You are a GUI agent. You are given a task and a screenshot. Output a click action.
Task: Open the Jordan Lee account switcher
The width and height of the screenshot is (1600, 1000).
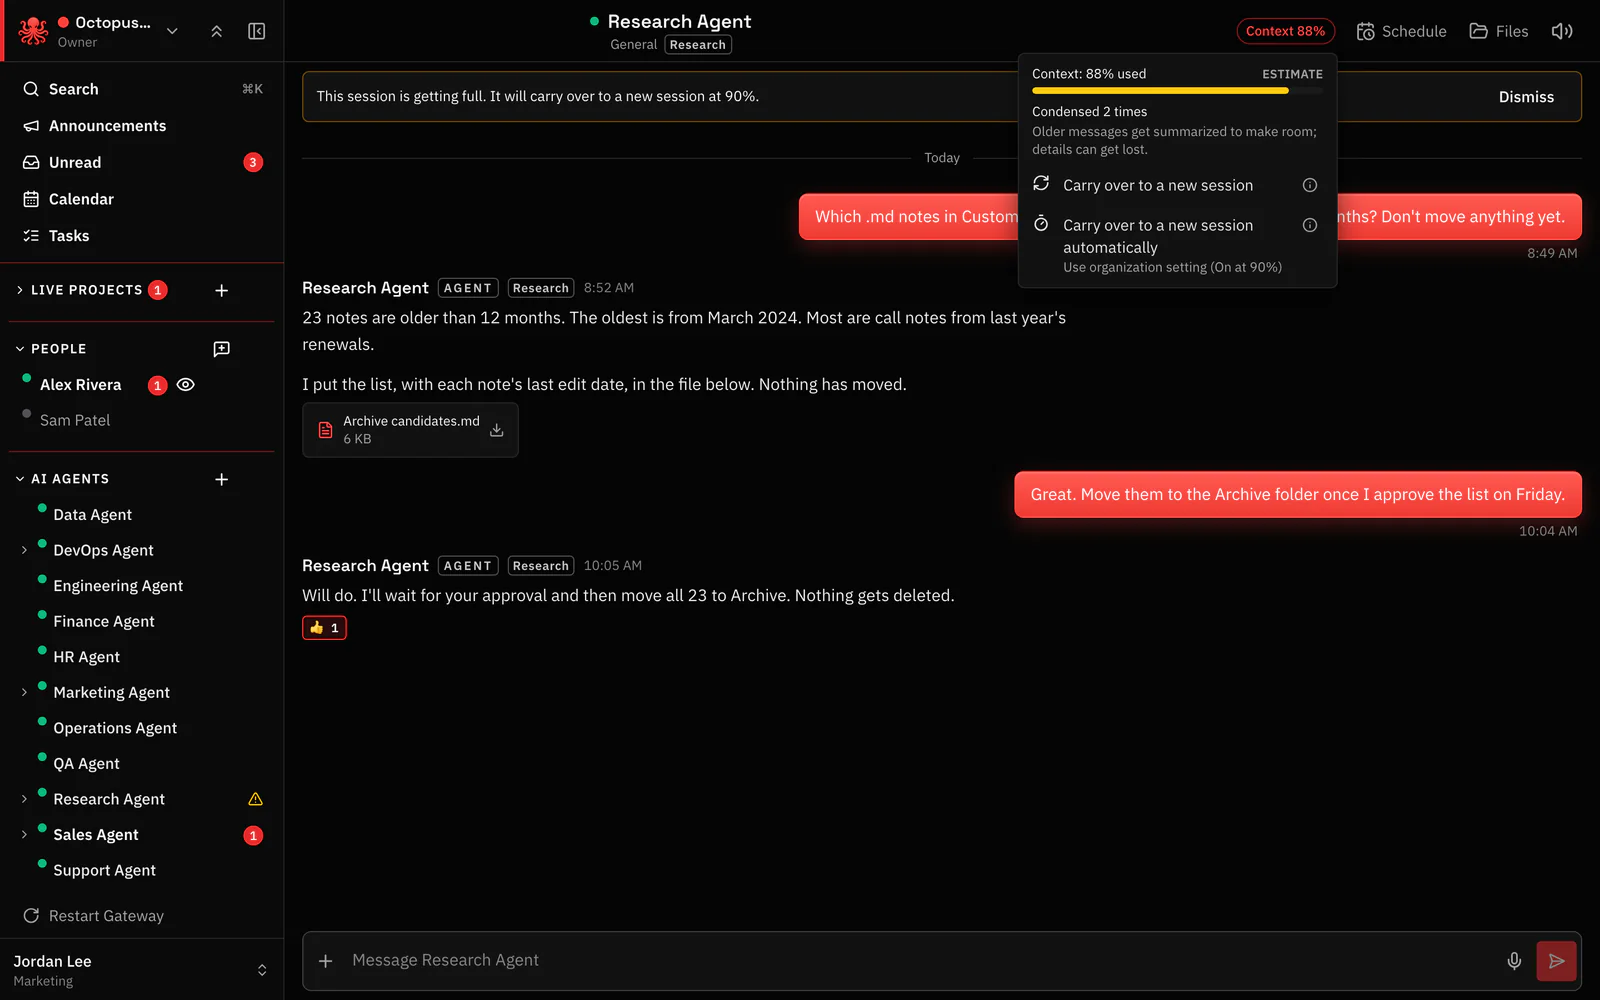[x=141, y=970]
